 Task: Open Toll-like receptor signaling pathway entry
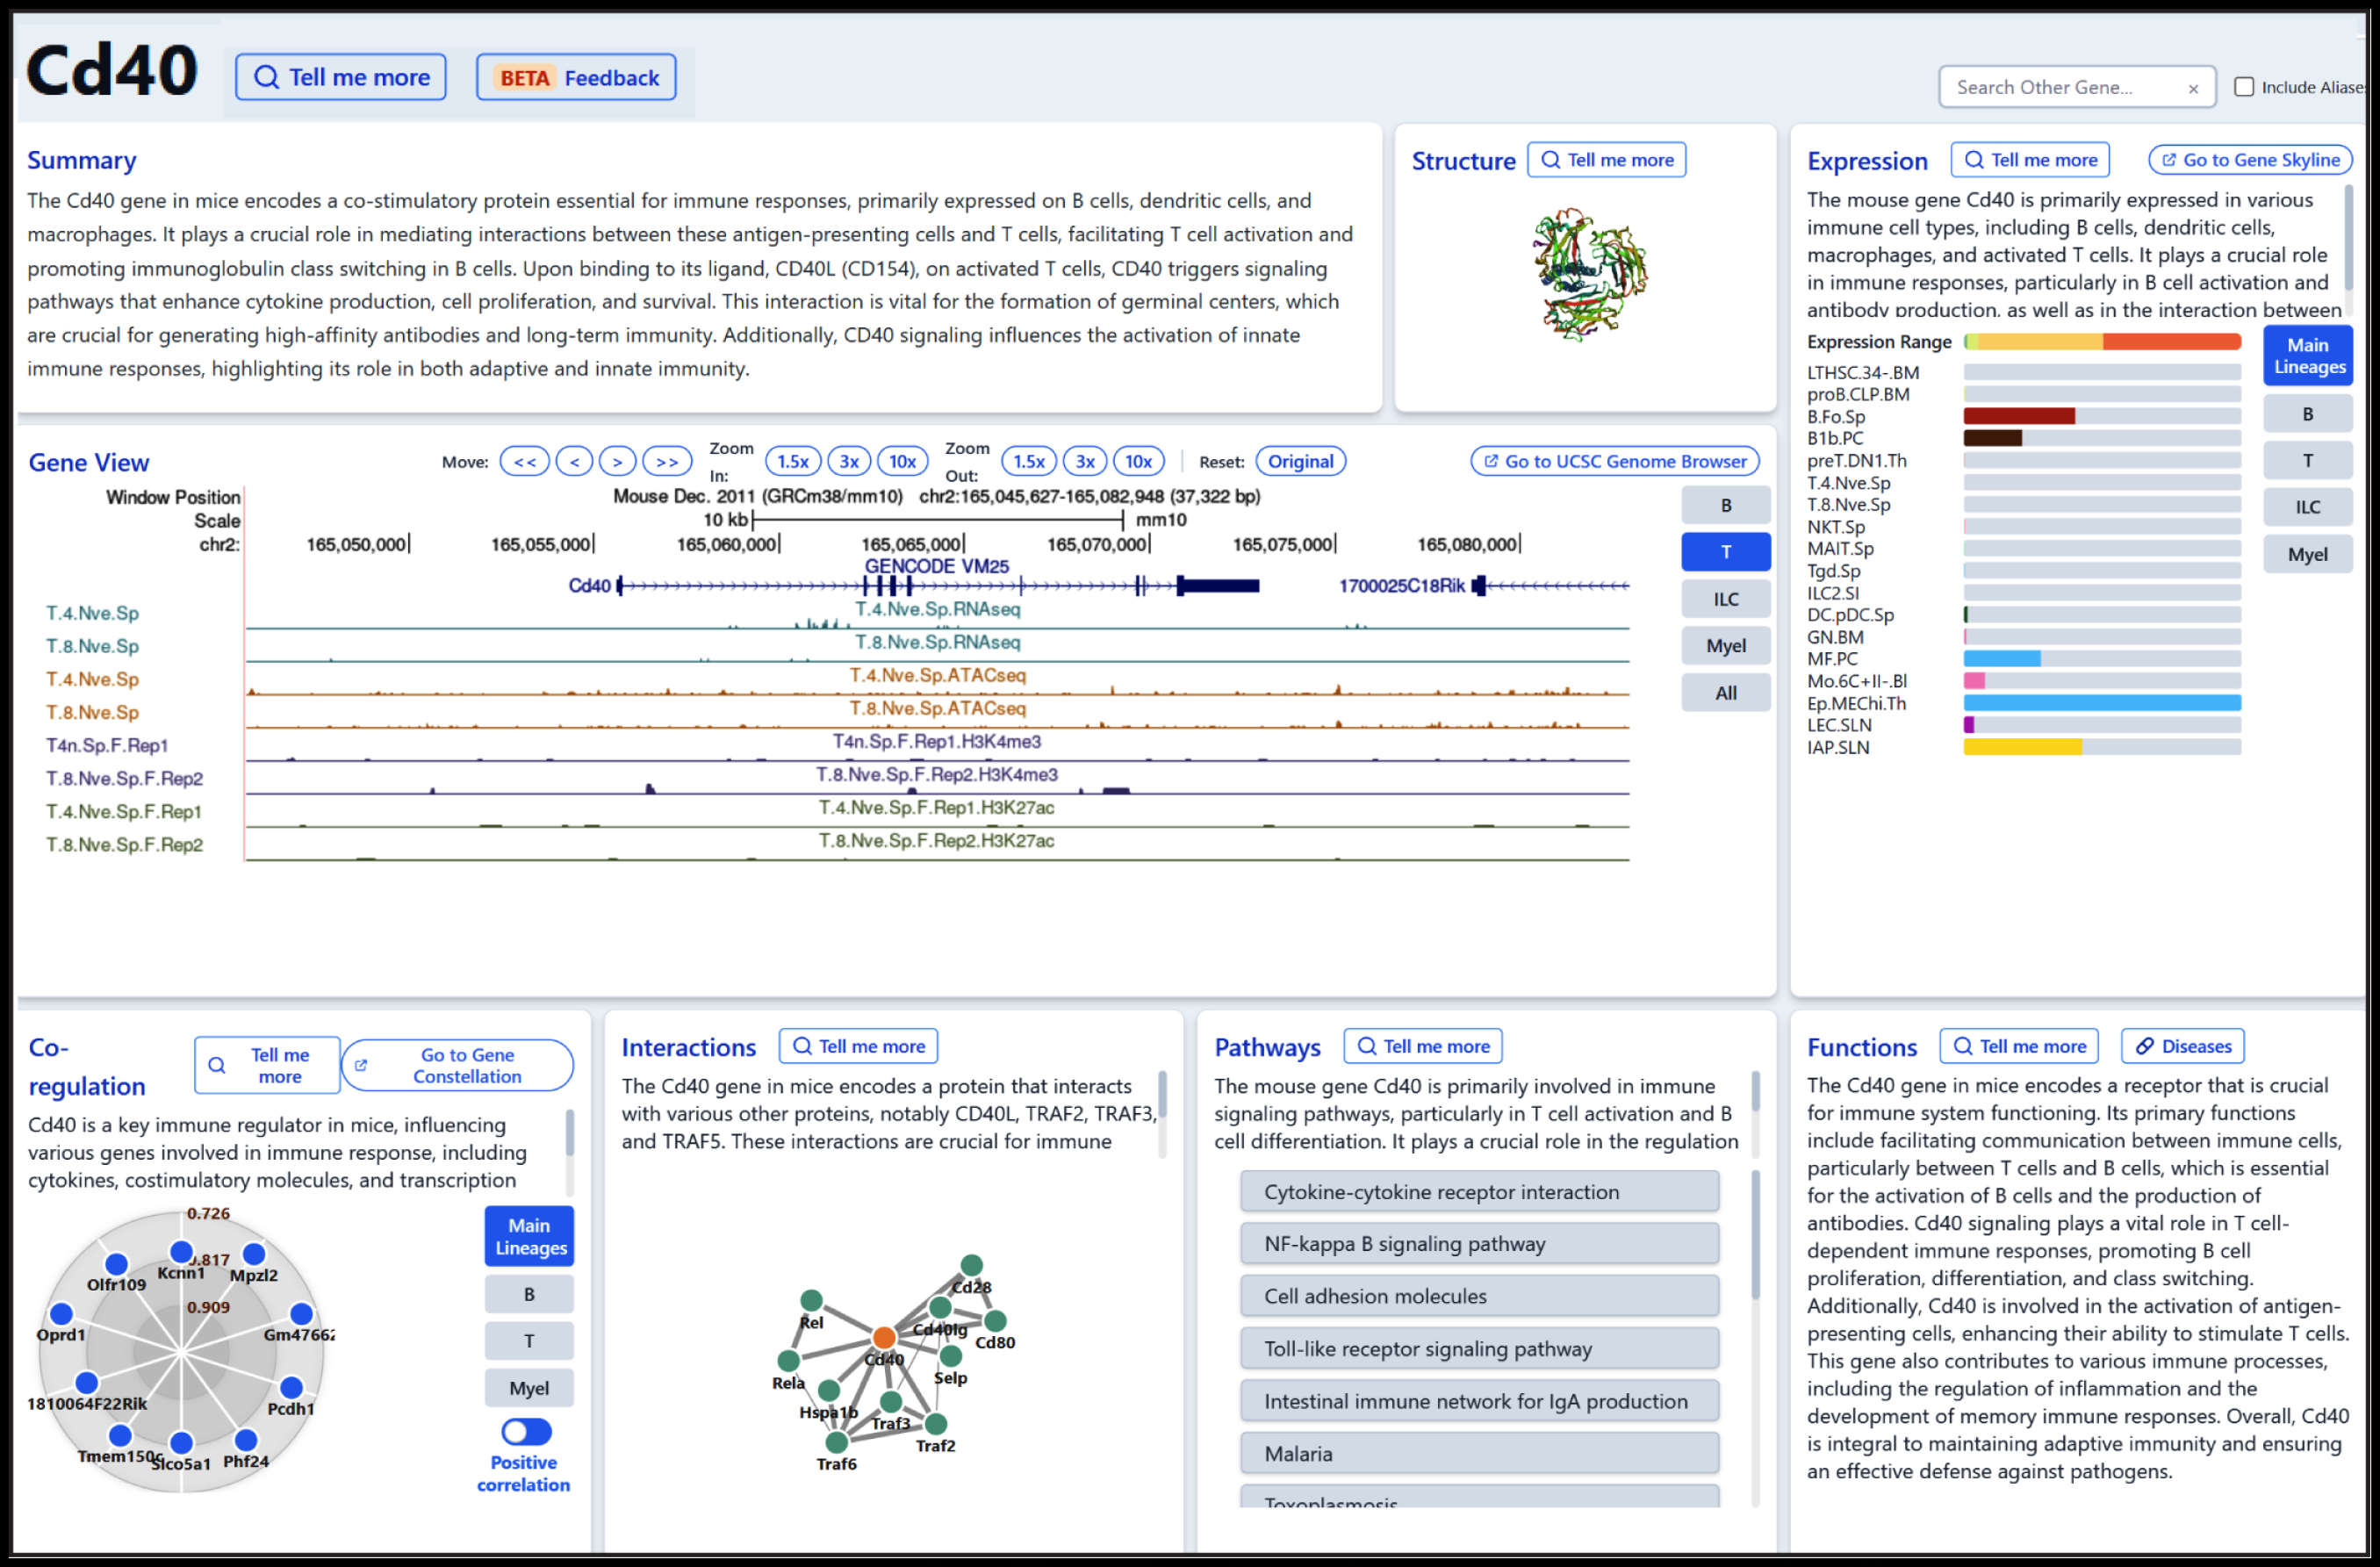tap(1478, 1348)
